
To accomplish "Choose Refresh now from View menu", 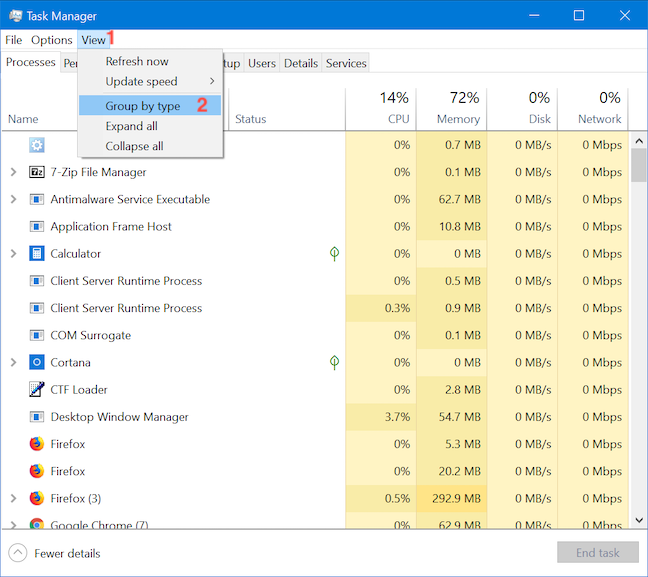I will pos(137,62).
